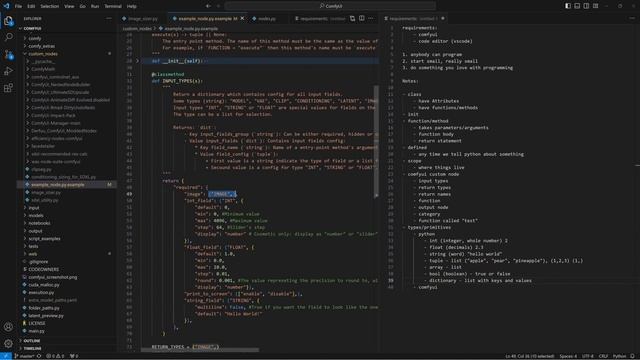
Task: Expand the notebooks folder
Action: (39, 223)
